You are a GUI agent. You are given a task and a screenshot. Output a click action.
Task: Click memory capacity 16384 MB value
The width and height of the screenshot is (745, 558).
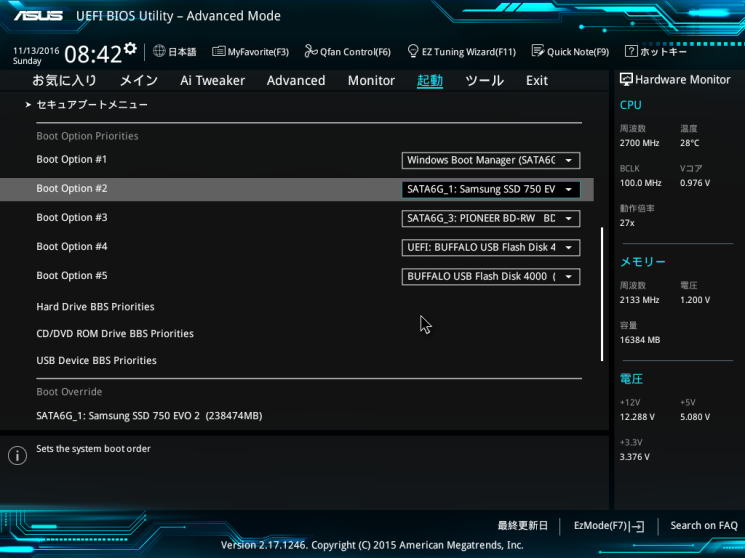[x=640, y=340]
